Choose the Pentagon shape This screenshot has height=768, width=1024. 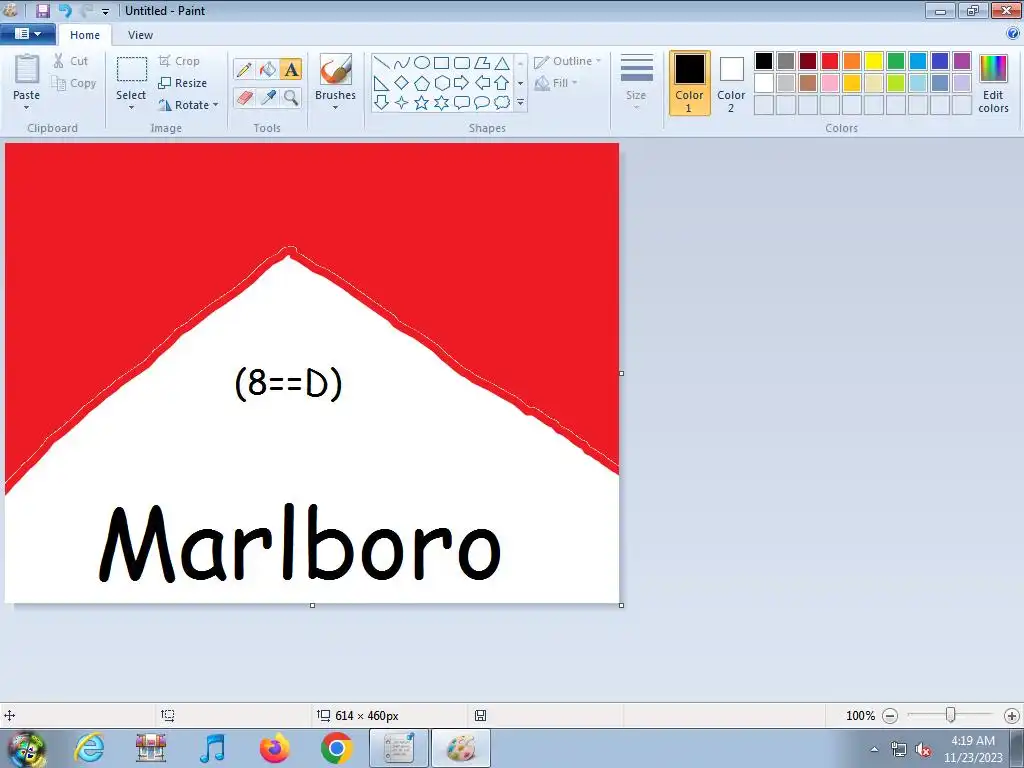(422, 83)
